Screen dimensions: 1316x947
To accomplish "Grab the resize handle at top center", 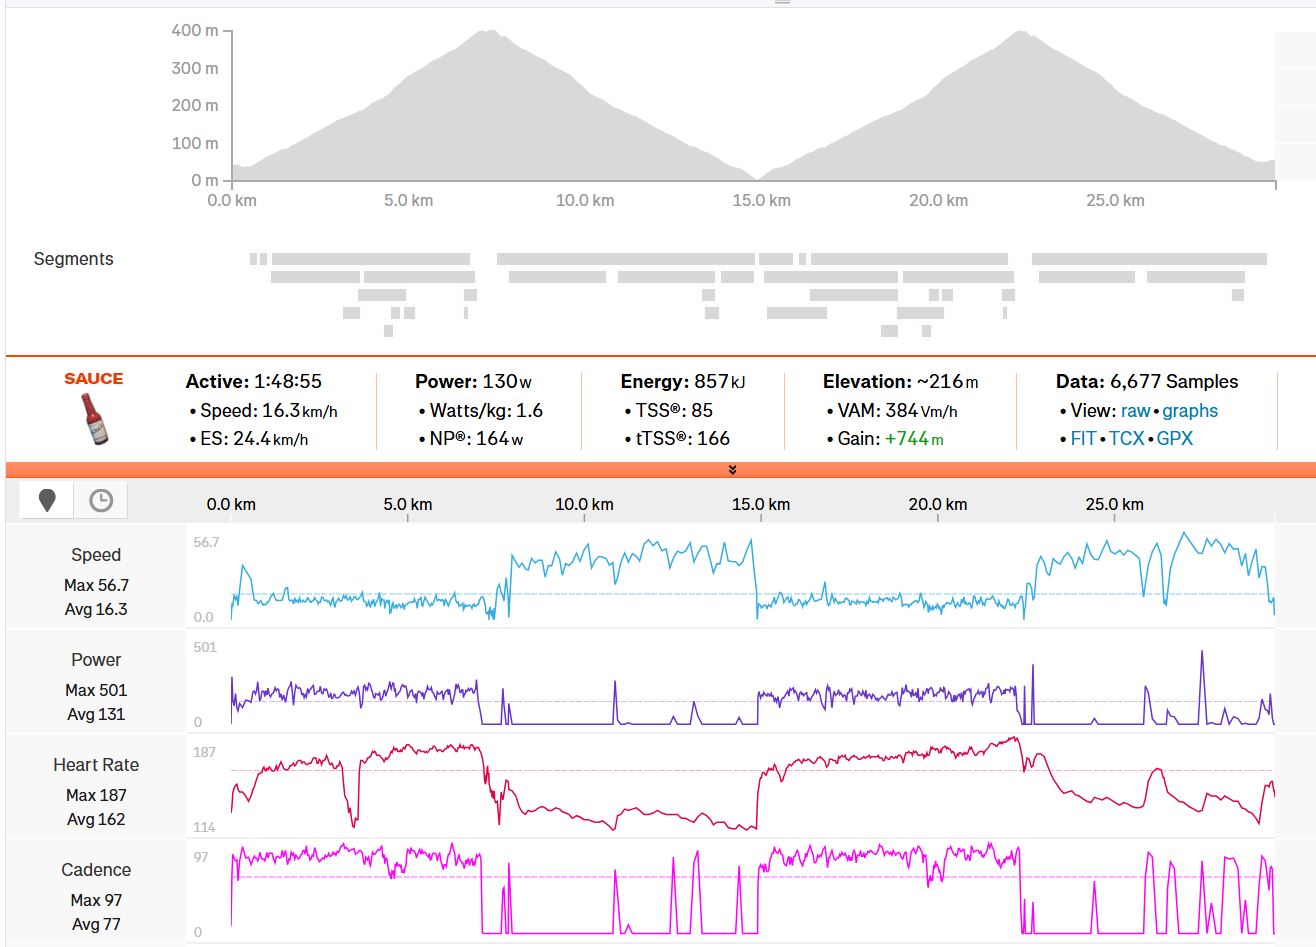I will (782, 3).
